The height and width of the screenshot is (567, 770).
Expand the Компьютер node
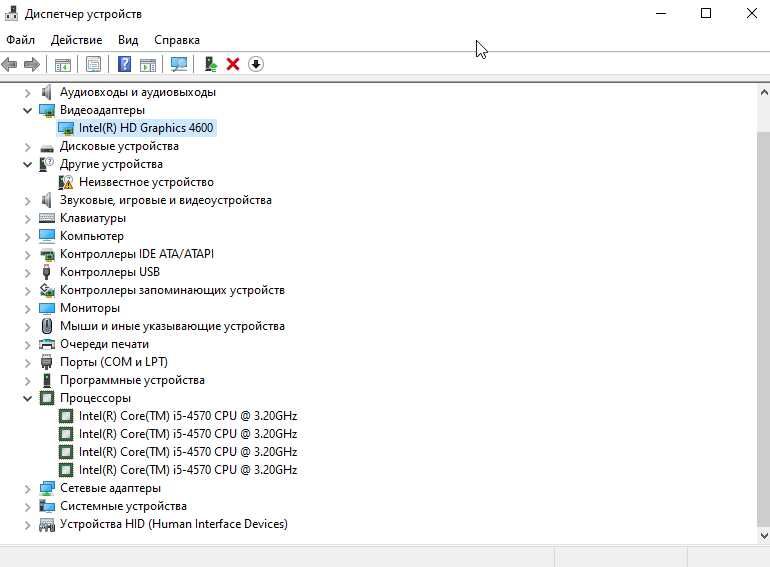[x=28, y=237]
